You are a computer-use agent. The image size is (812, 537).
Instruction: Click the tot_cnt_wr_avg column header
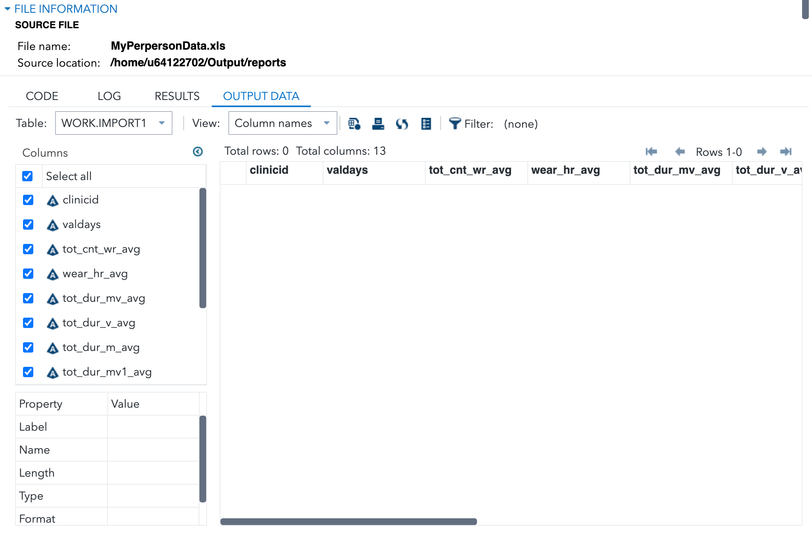click(476, 172)
